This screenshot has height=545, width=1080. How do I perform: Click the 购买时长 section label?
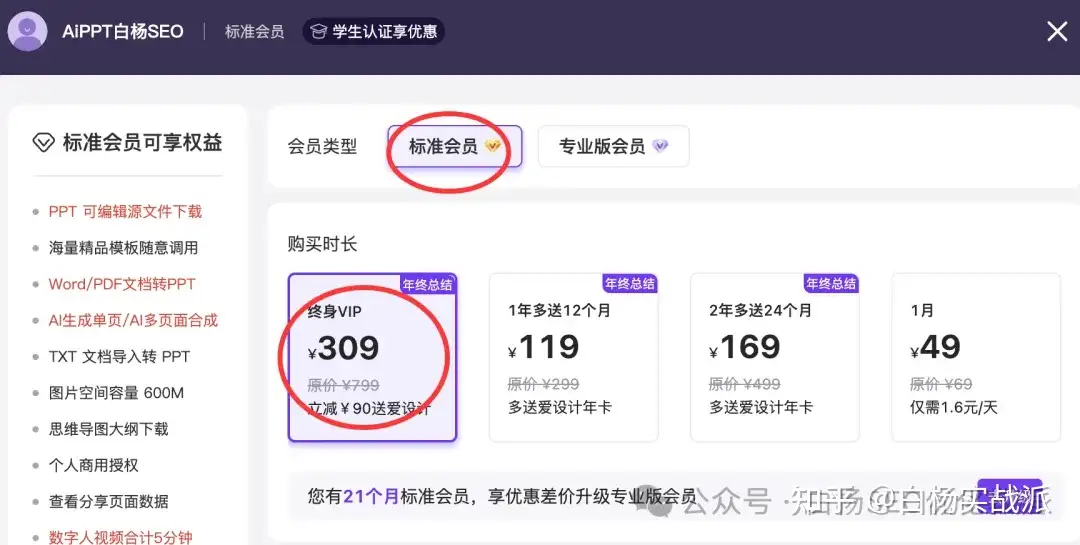pos(322,244)
